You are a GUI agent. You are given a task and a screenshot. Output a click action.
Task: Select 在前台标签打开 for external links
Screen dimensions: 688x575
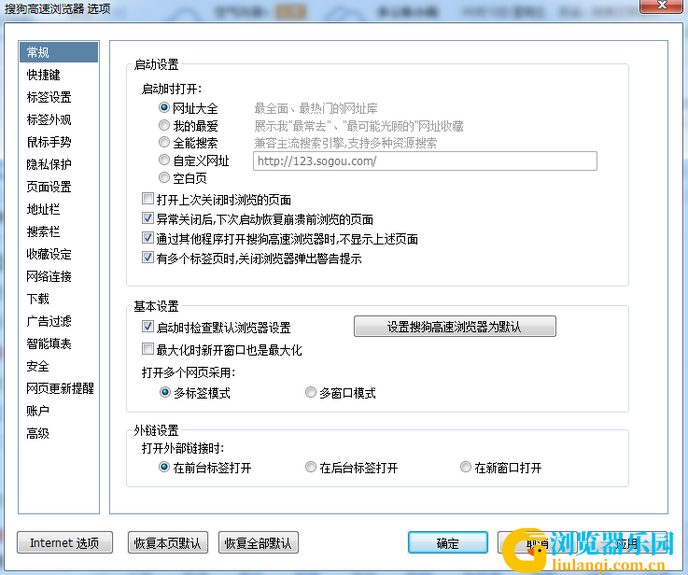click(164, 467)
